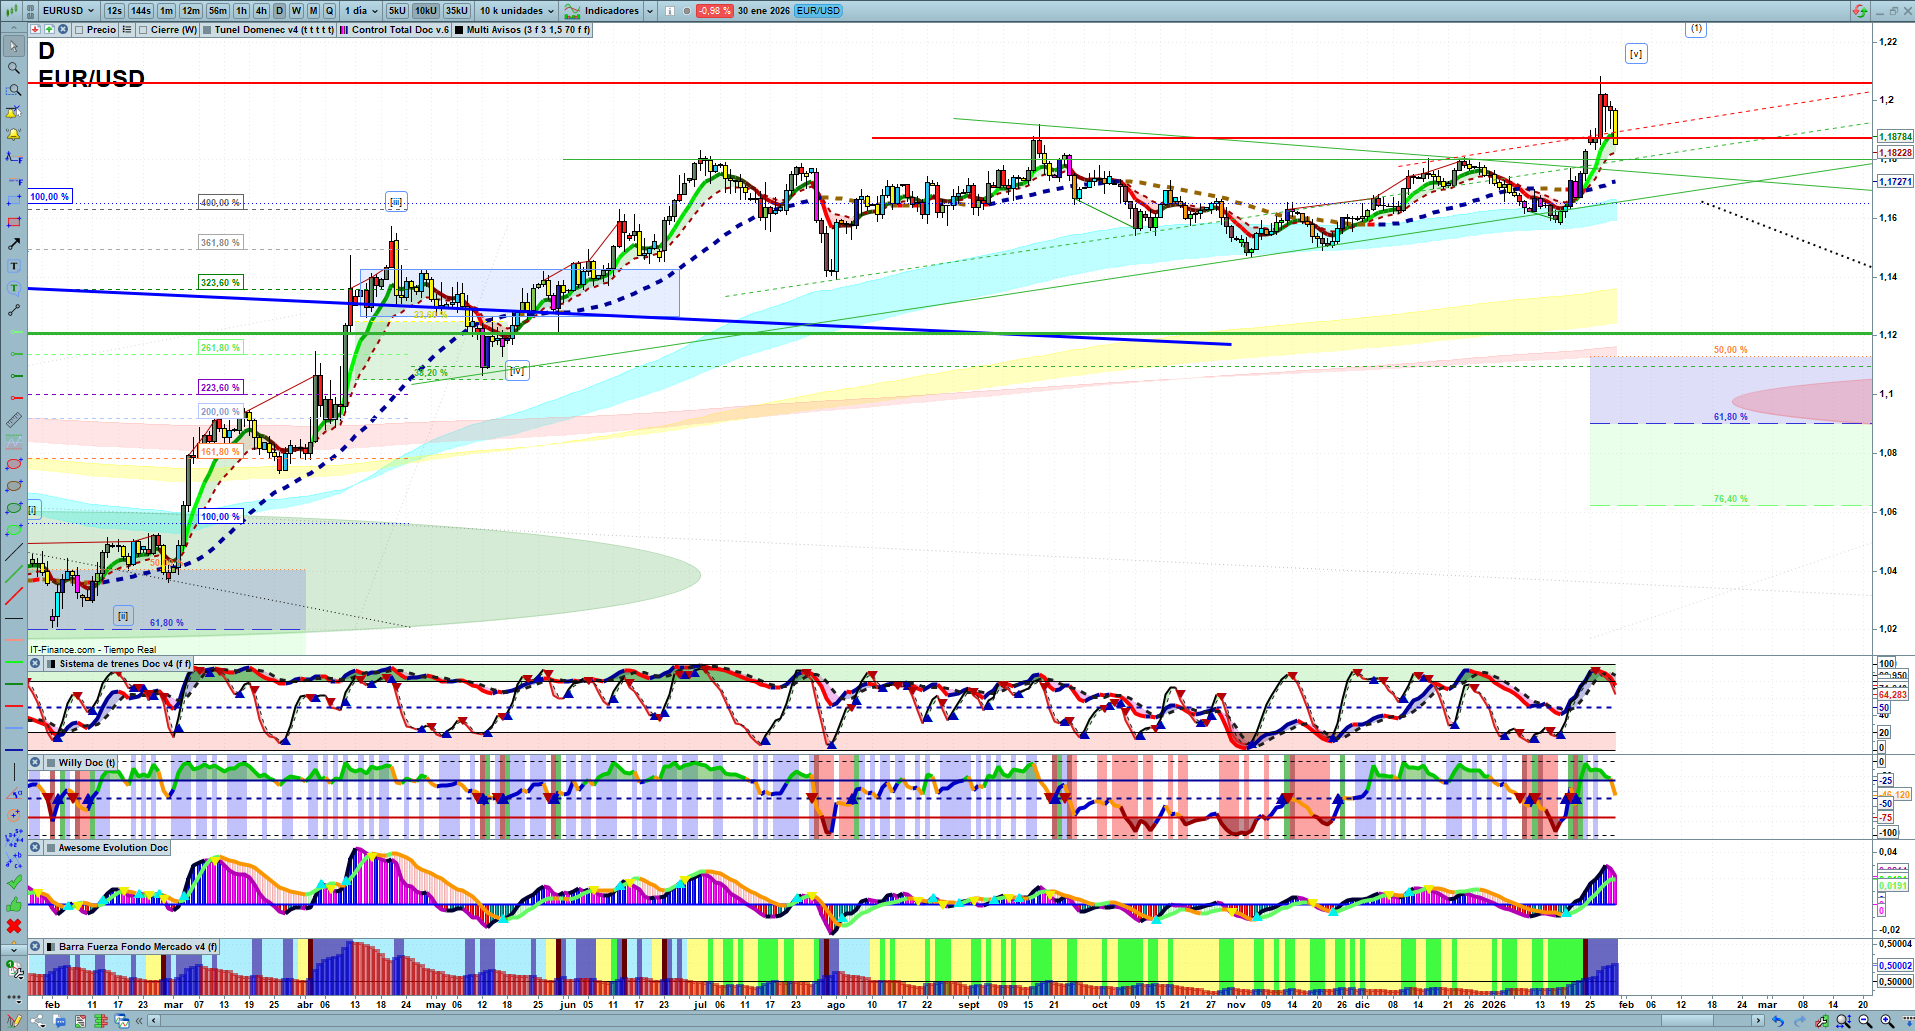Click the Indicadores button
This screenshot has height=1031, width=1915.
click(610, 11)
